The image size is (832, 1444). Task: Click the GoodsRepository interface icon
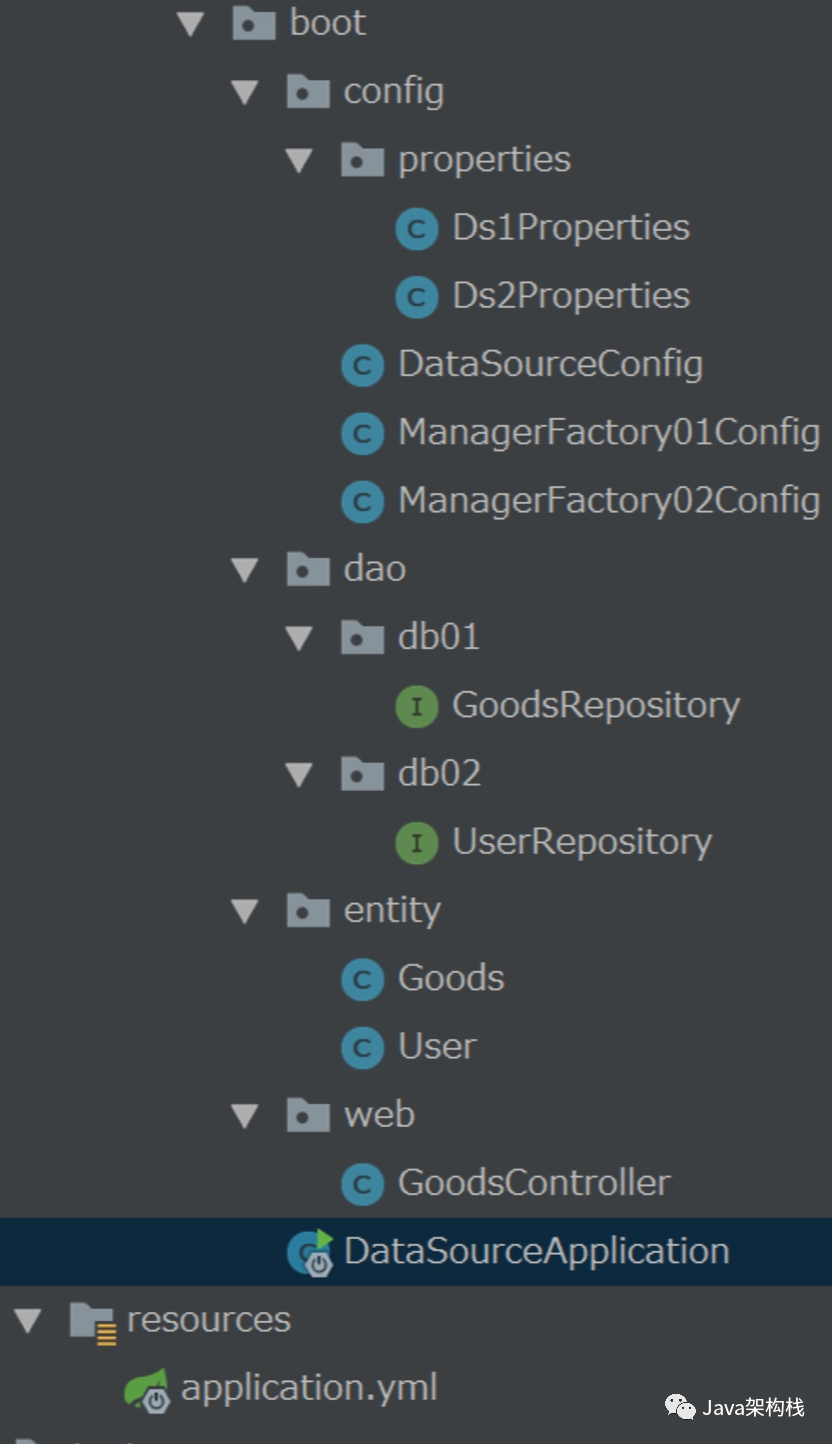click(417, 707)
